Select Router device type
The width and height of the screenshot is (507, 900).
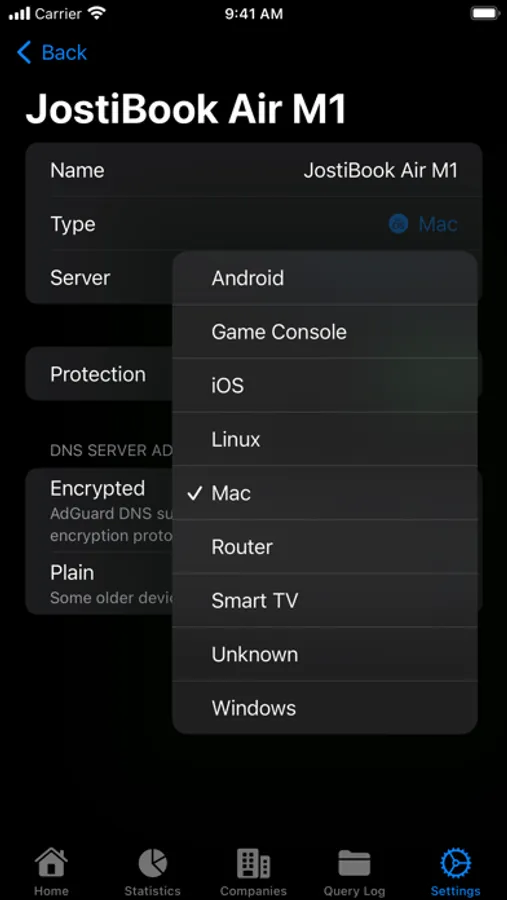coord(325,547)
